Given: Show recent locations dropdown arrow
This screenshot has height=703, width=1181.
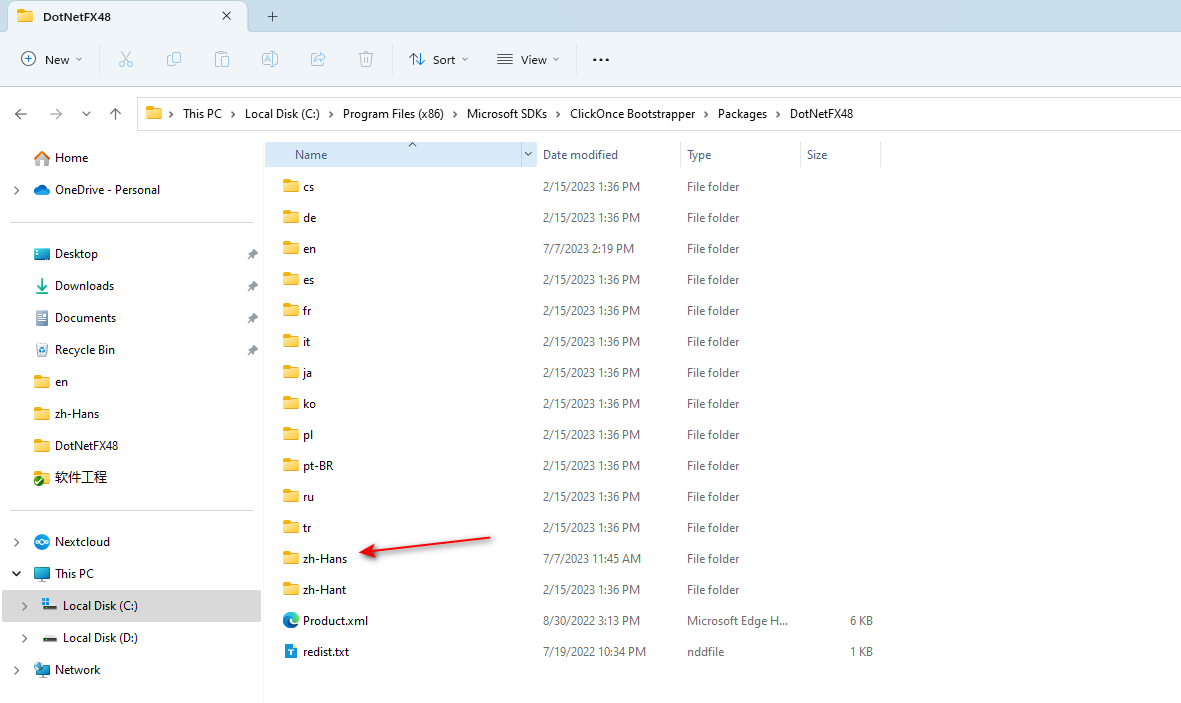Looking at the screenshot, I should pyautogui.click(x=86, y=114).
